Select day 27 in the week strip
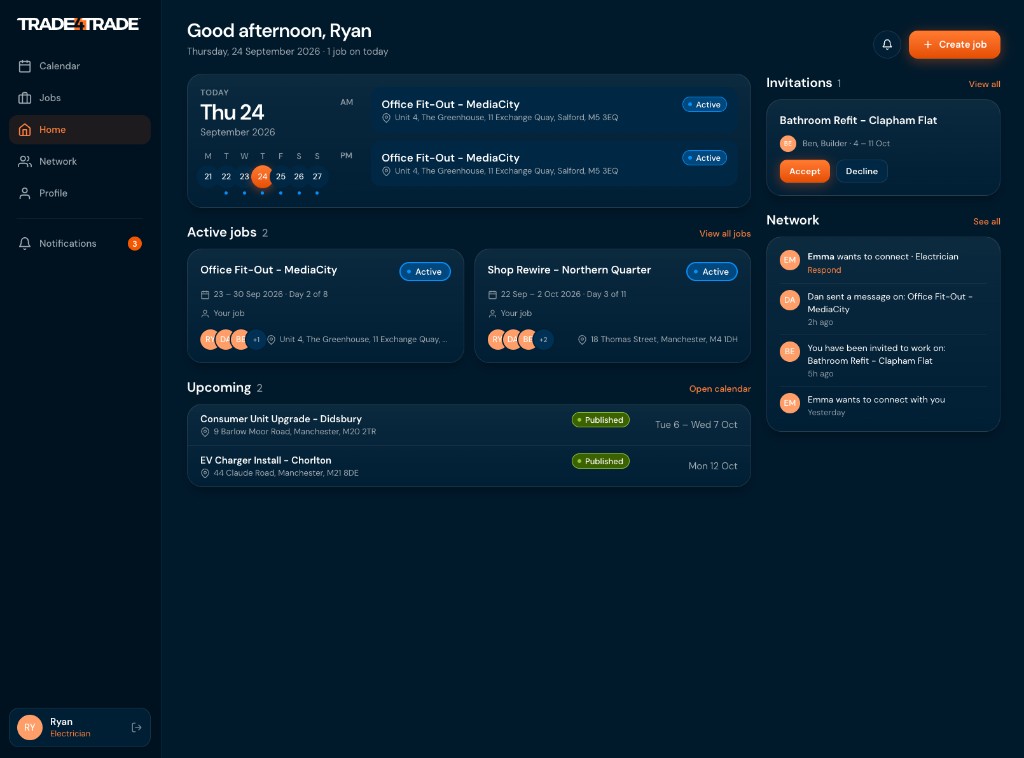This screenshot has height=758, width=1024. tap(317, 176)
